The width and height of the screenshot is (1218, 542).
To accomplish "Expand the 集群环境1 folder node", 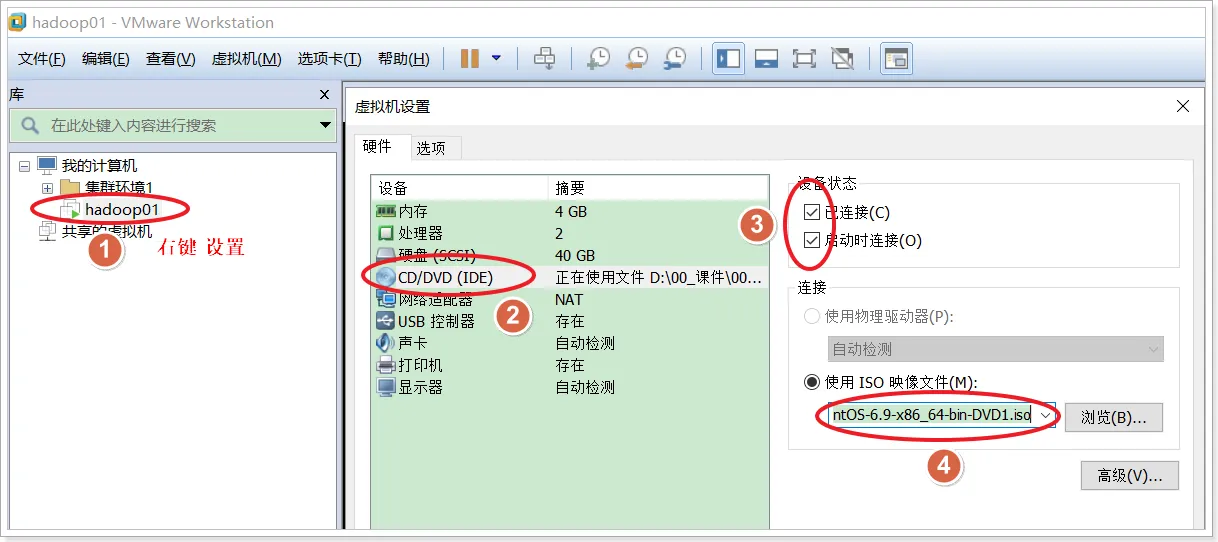I will pos(47,188).
